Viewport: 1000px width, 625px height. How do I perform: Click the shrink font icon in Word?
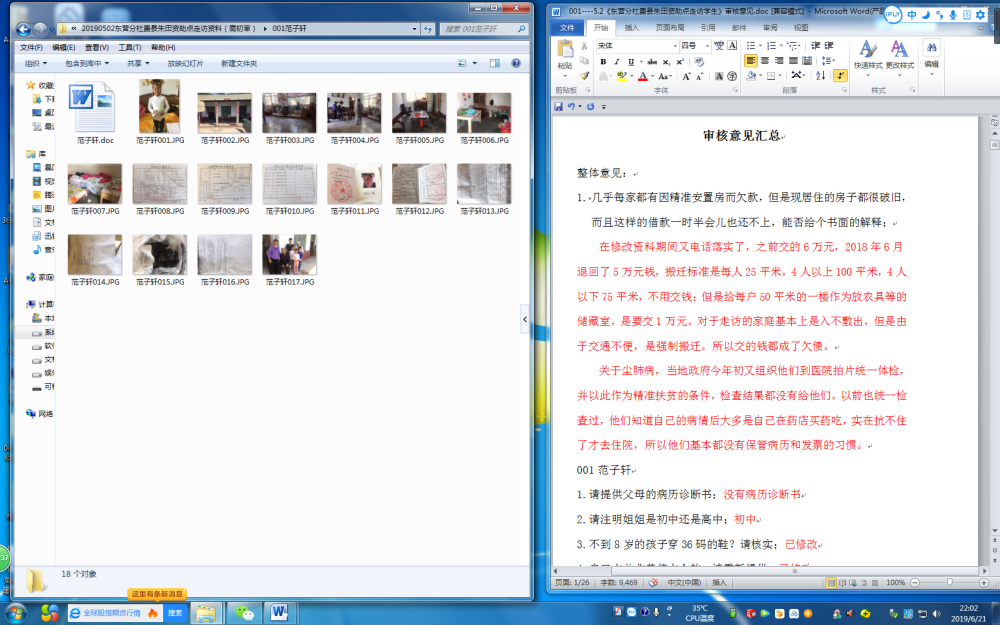pyautogui.click(x=700, y=77)
